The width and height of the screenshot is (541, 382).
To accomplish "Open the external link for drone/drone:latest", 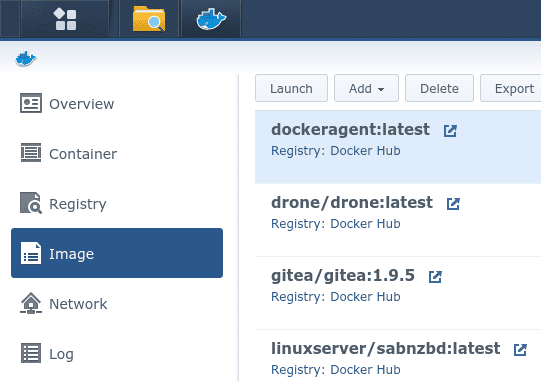I will tap(453, 204).
